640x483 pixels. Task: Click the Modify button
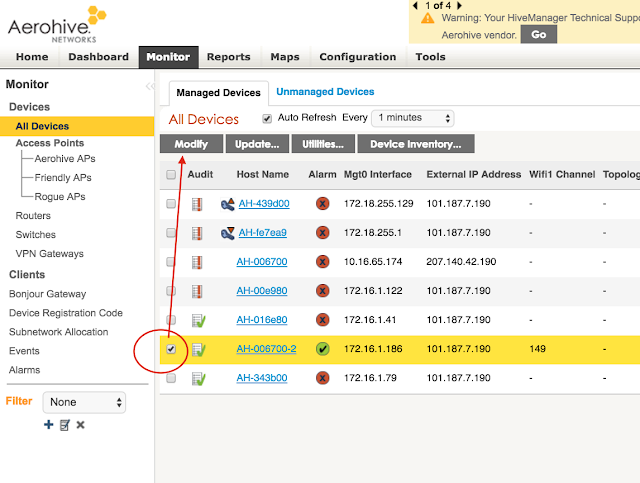coord(191,144)
